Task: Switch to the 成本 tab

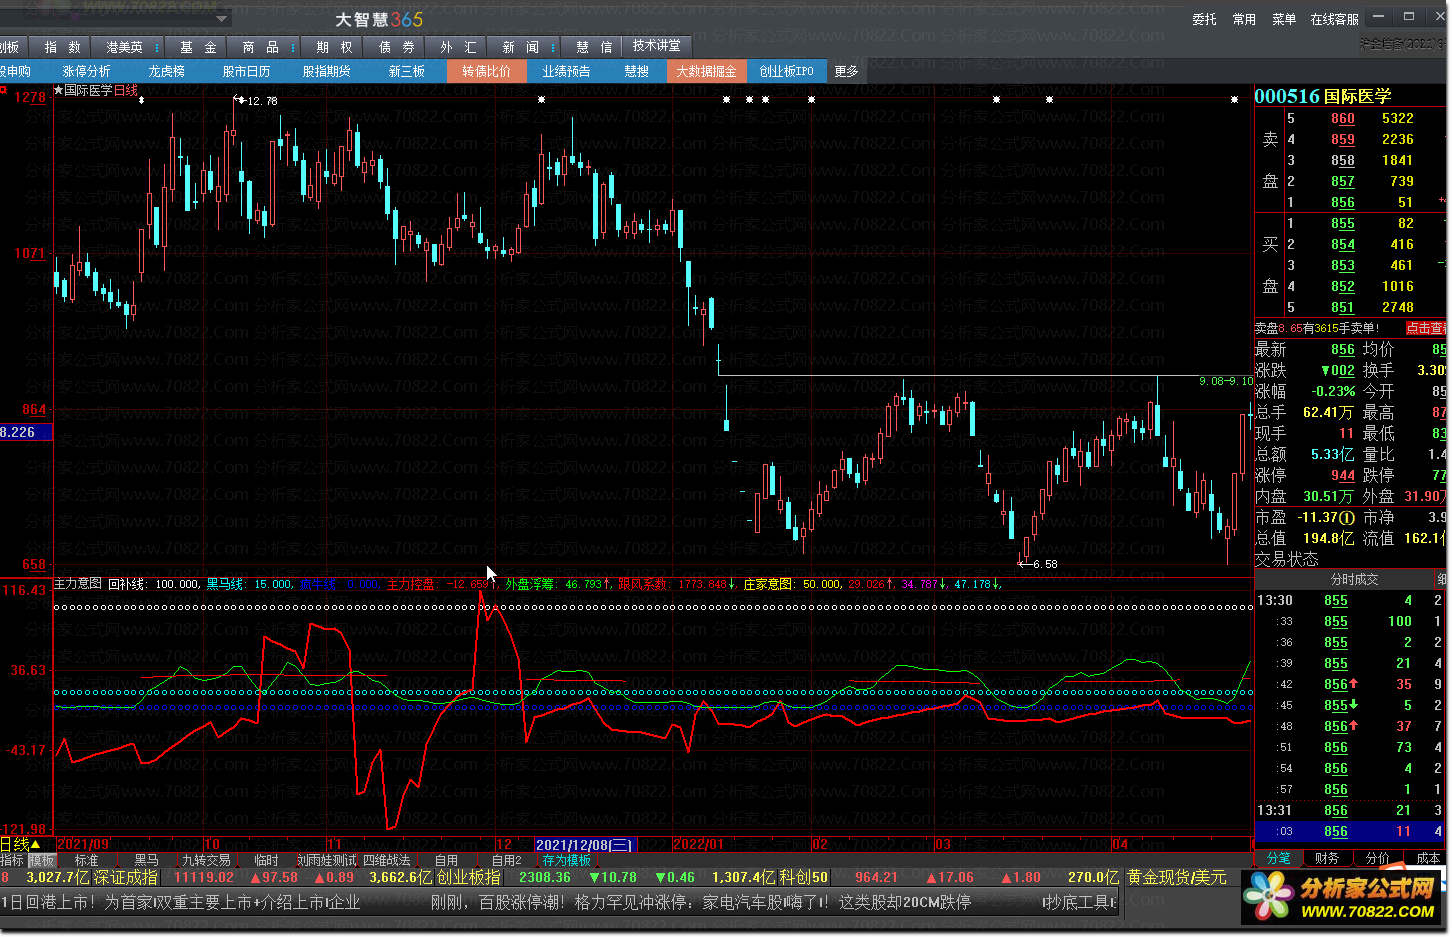Action: click(x=1427, y=858)
